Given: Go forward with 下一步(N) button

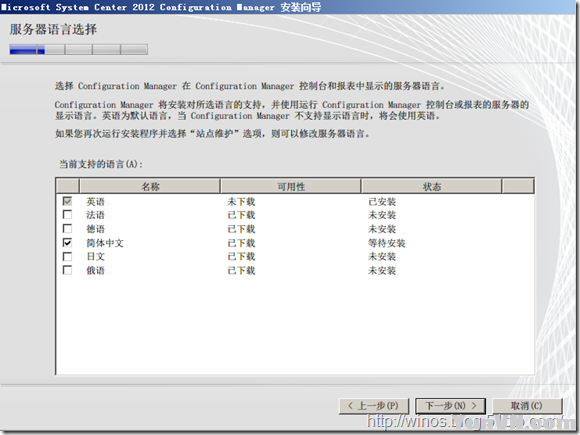Looking at the screenshot, I should 451,406.
